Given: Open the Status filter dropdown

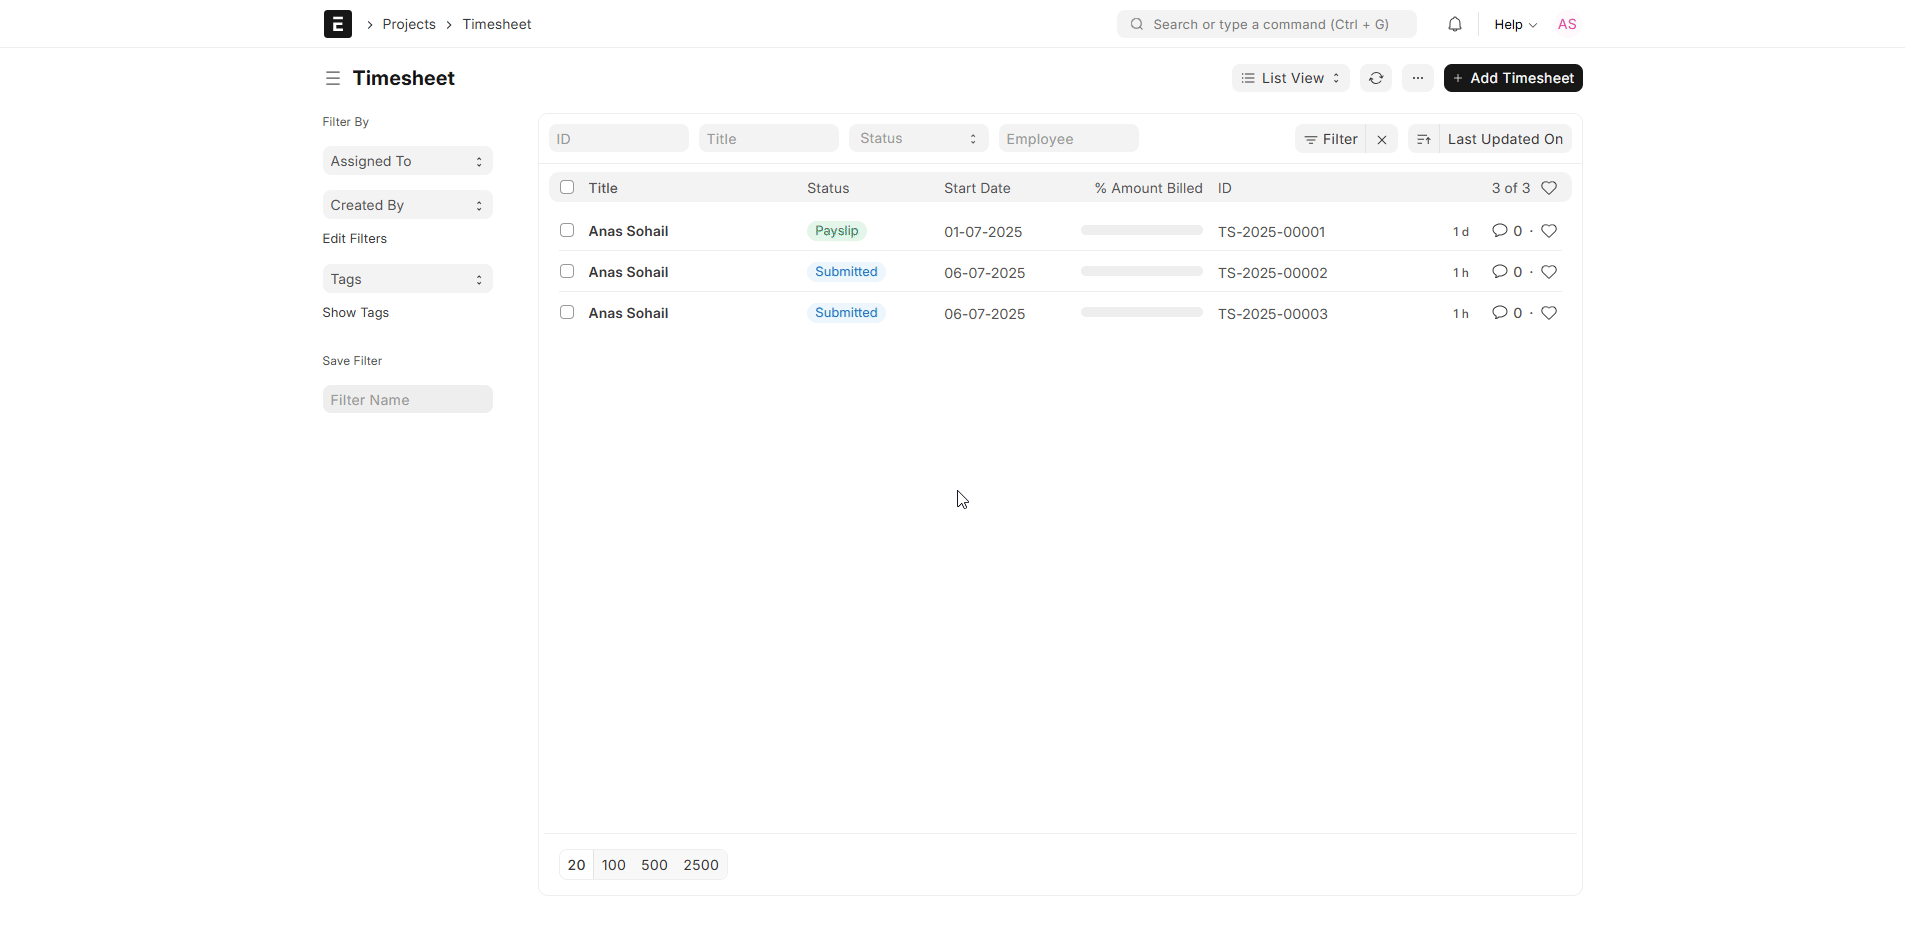Looking at the screenshot, I should click(917, 139).
